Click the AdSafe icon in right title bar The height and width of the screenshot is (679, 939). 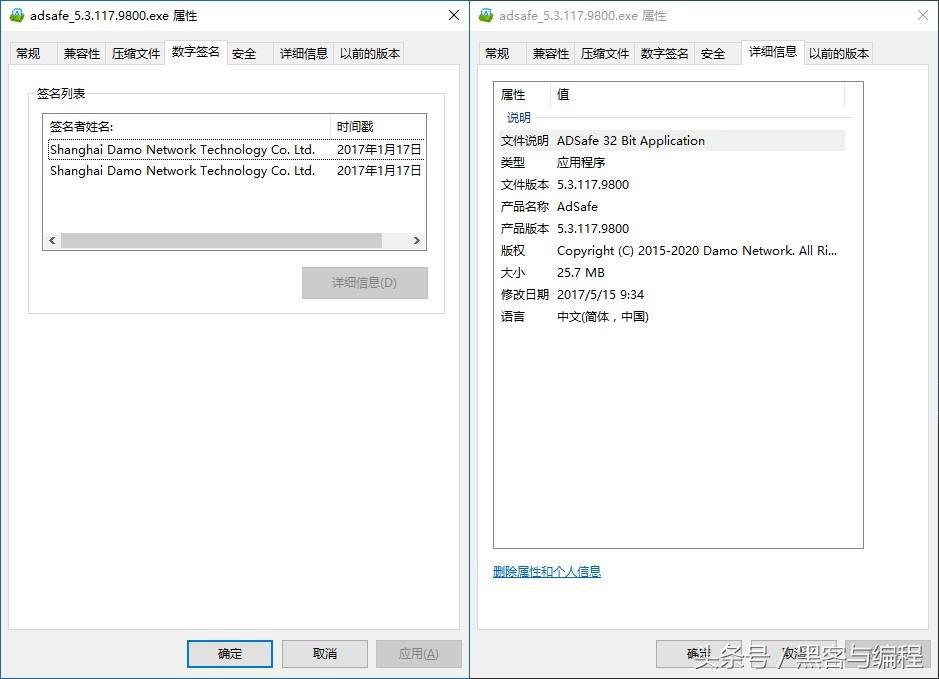[486, 15]
